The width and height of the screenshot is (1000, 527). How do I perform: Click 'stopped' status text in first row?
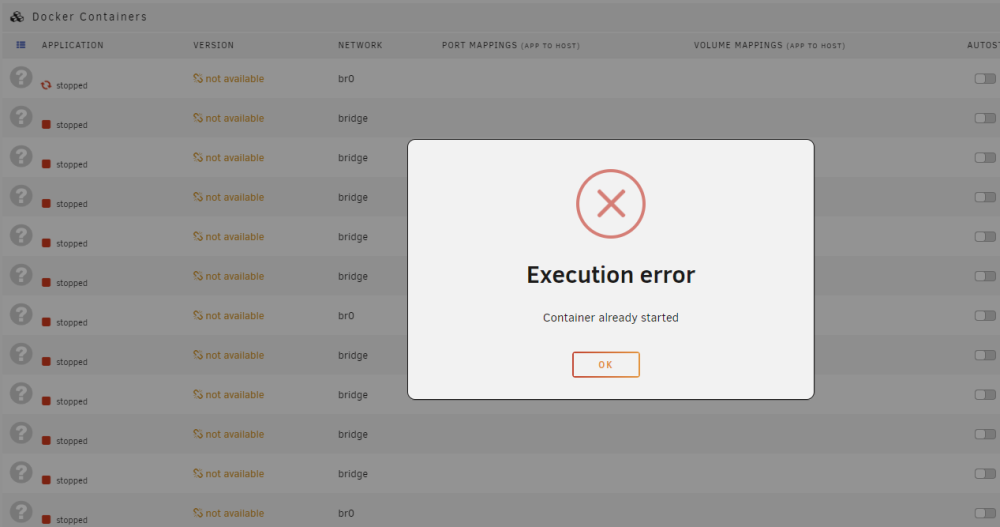pos(71,85)
